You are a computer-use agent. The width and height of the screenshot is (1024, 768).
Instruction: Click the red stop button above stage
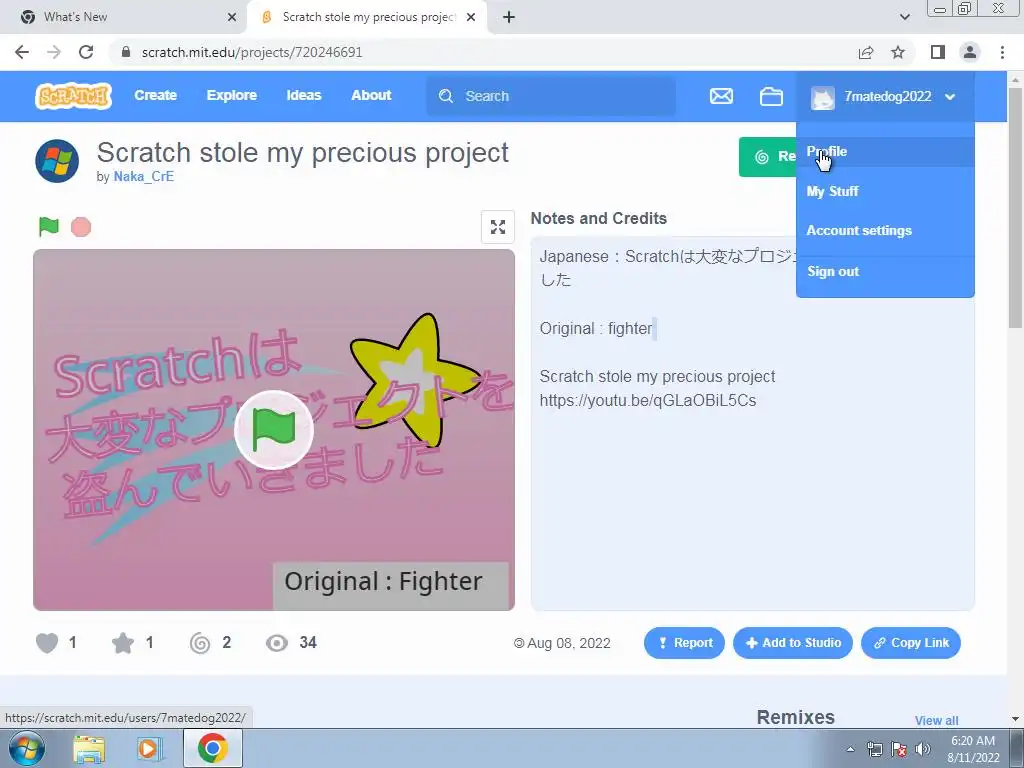pos(81,227)
